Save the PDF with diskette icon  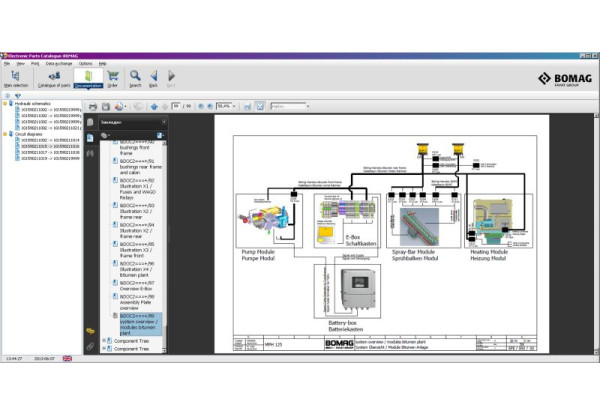pos(106,105)
